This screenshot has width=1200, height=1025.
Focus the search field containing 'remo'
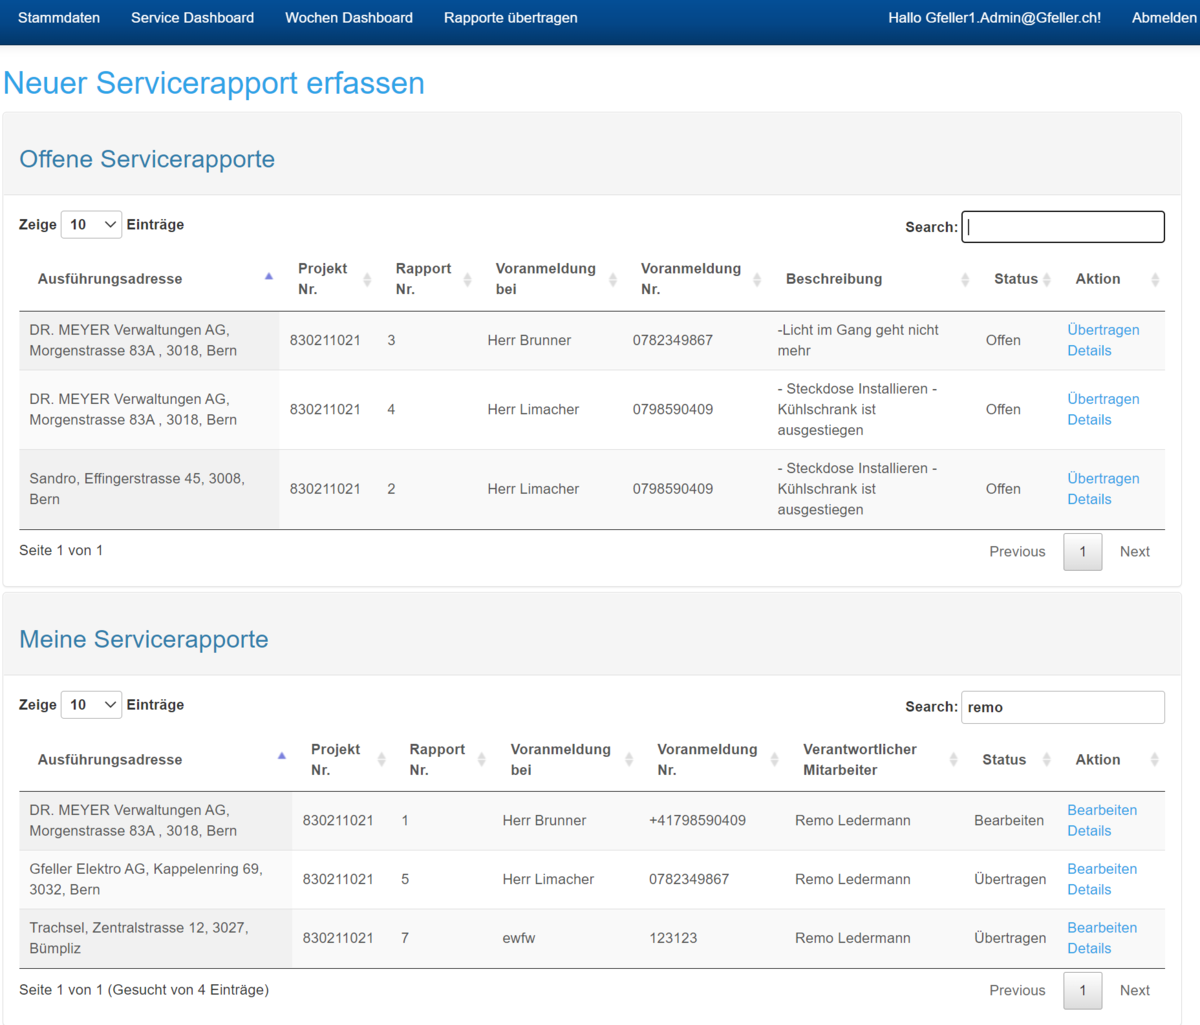[1062, 707]
